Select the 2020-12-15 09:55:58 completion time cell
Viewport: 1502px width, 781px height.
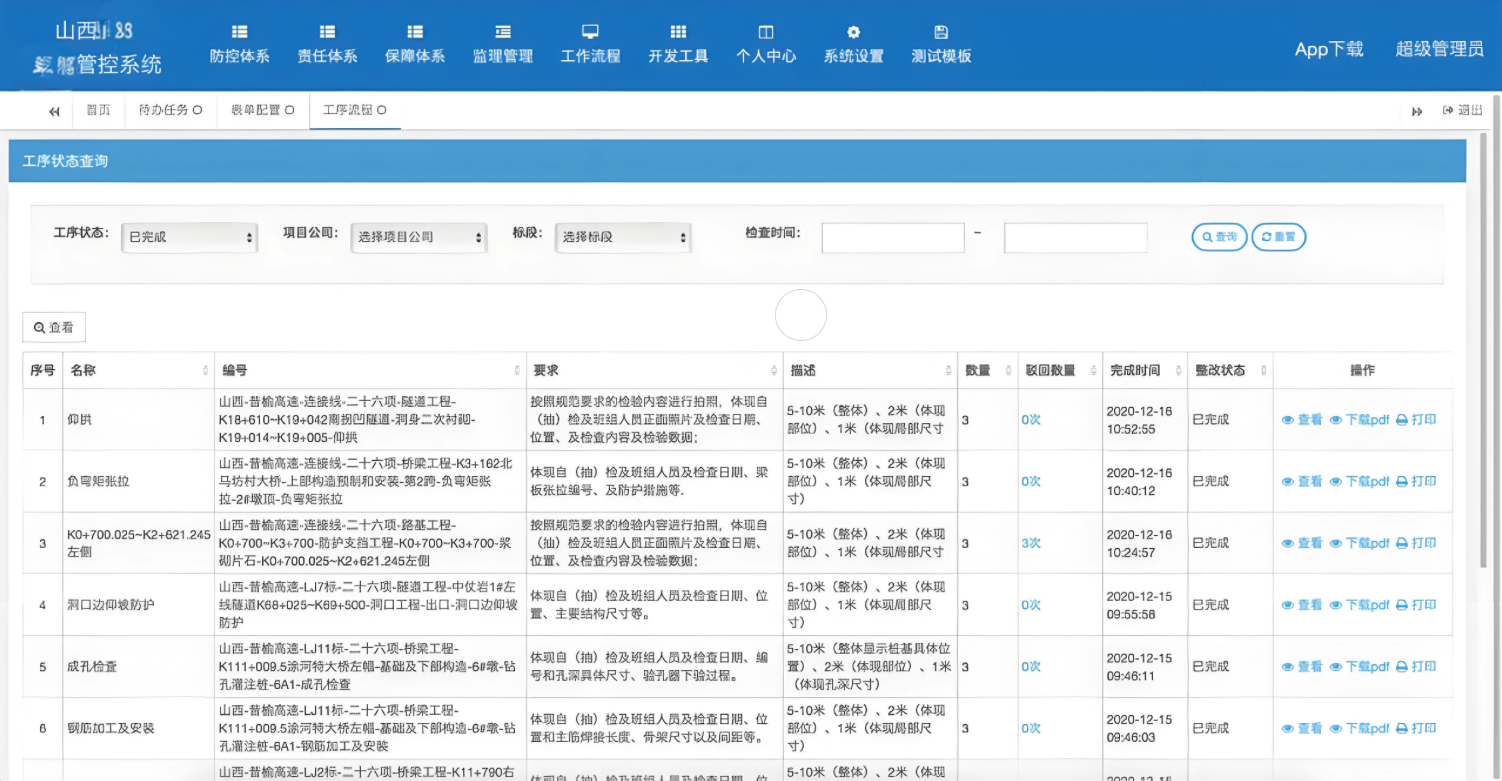click(1145, 605)
